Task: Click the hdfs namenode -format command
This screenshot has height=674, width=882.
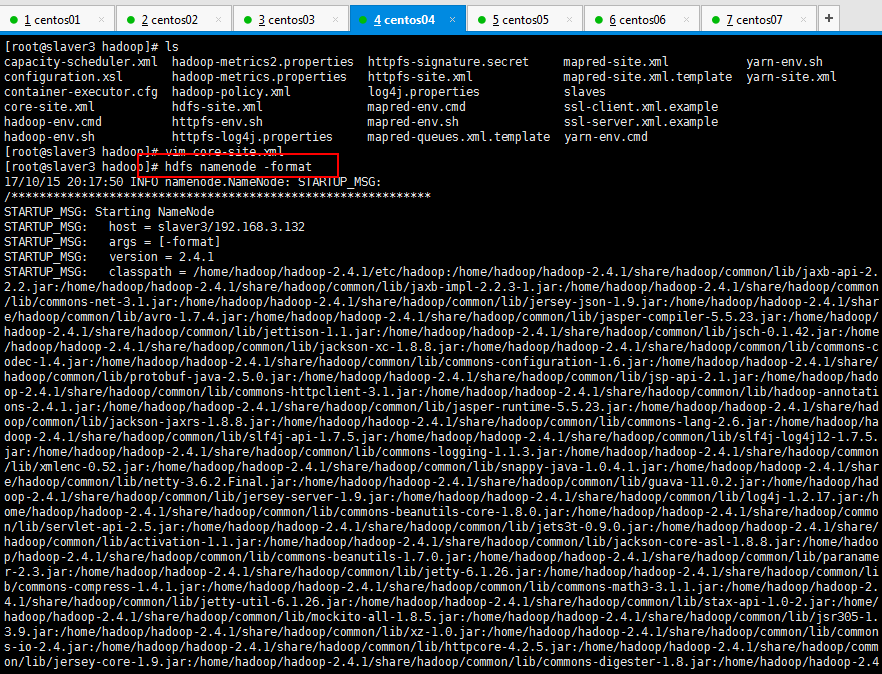Action: (x=238, y=167)
